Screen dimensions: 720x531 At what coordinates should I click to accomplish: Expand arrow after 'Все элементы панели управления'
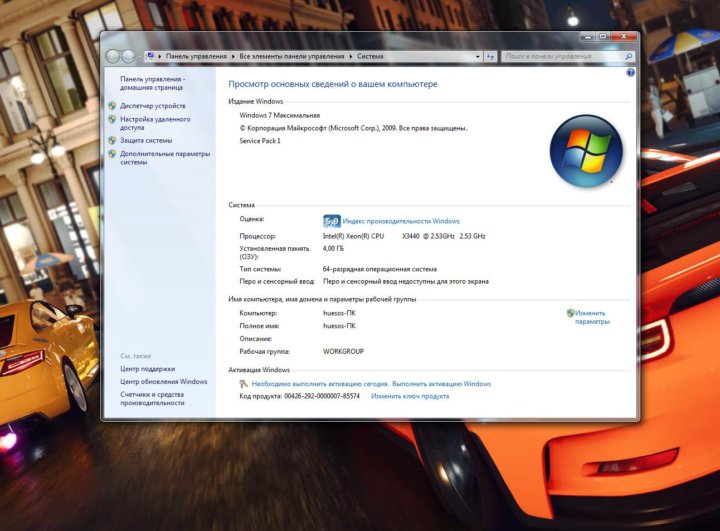pos(351,56)
